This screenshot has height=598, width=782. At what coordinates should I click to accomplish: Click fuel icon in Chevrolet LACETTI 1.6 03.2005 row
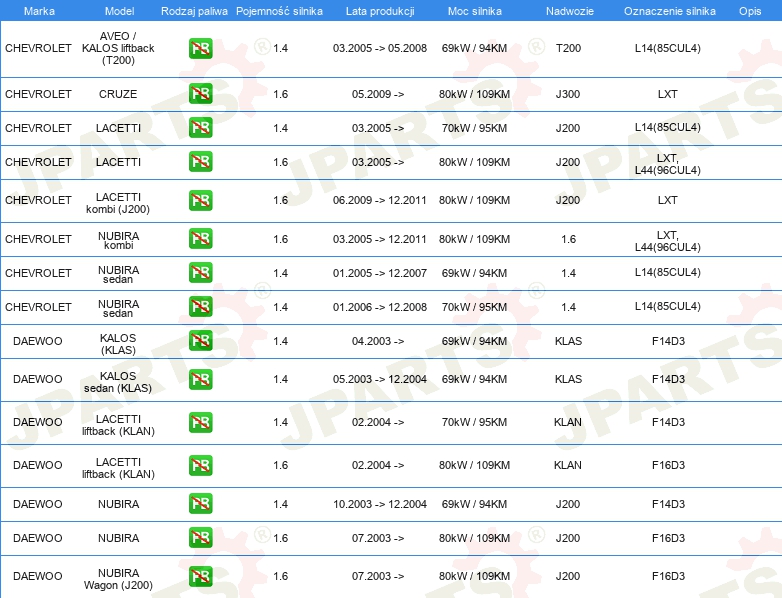coord(200,162)
